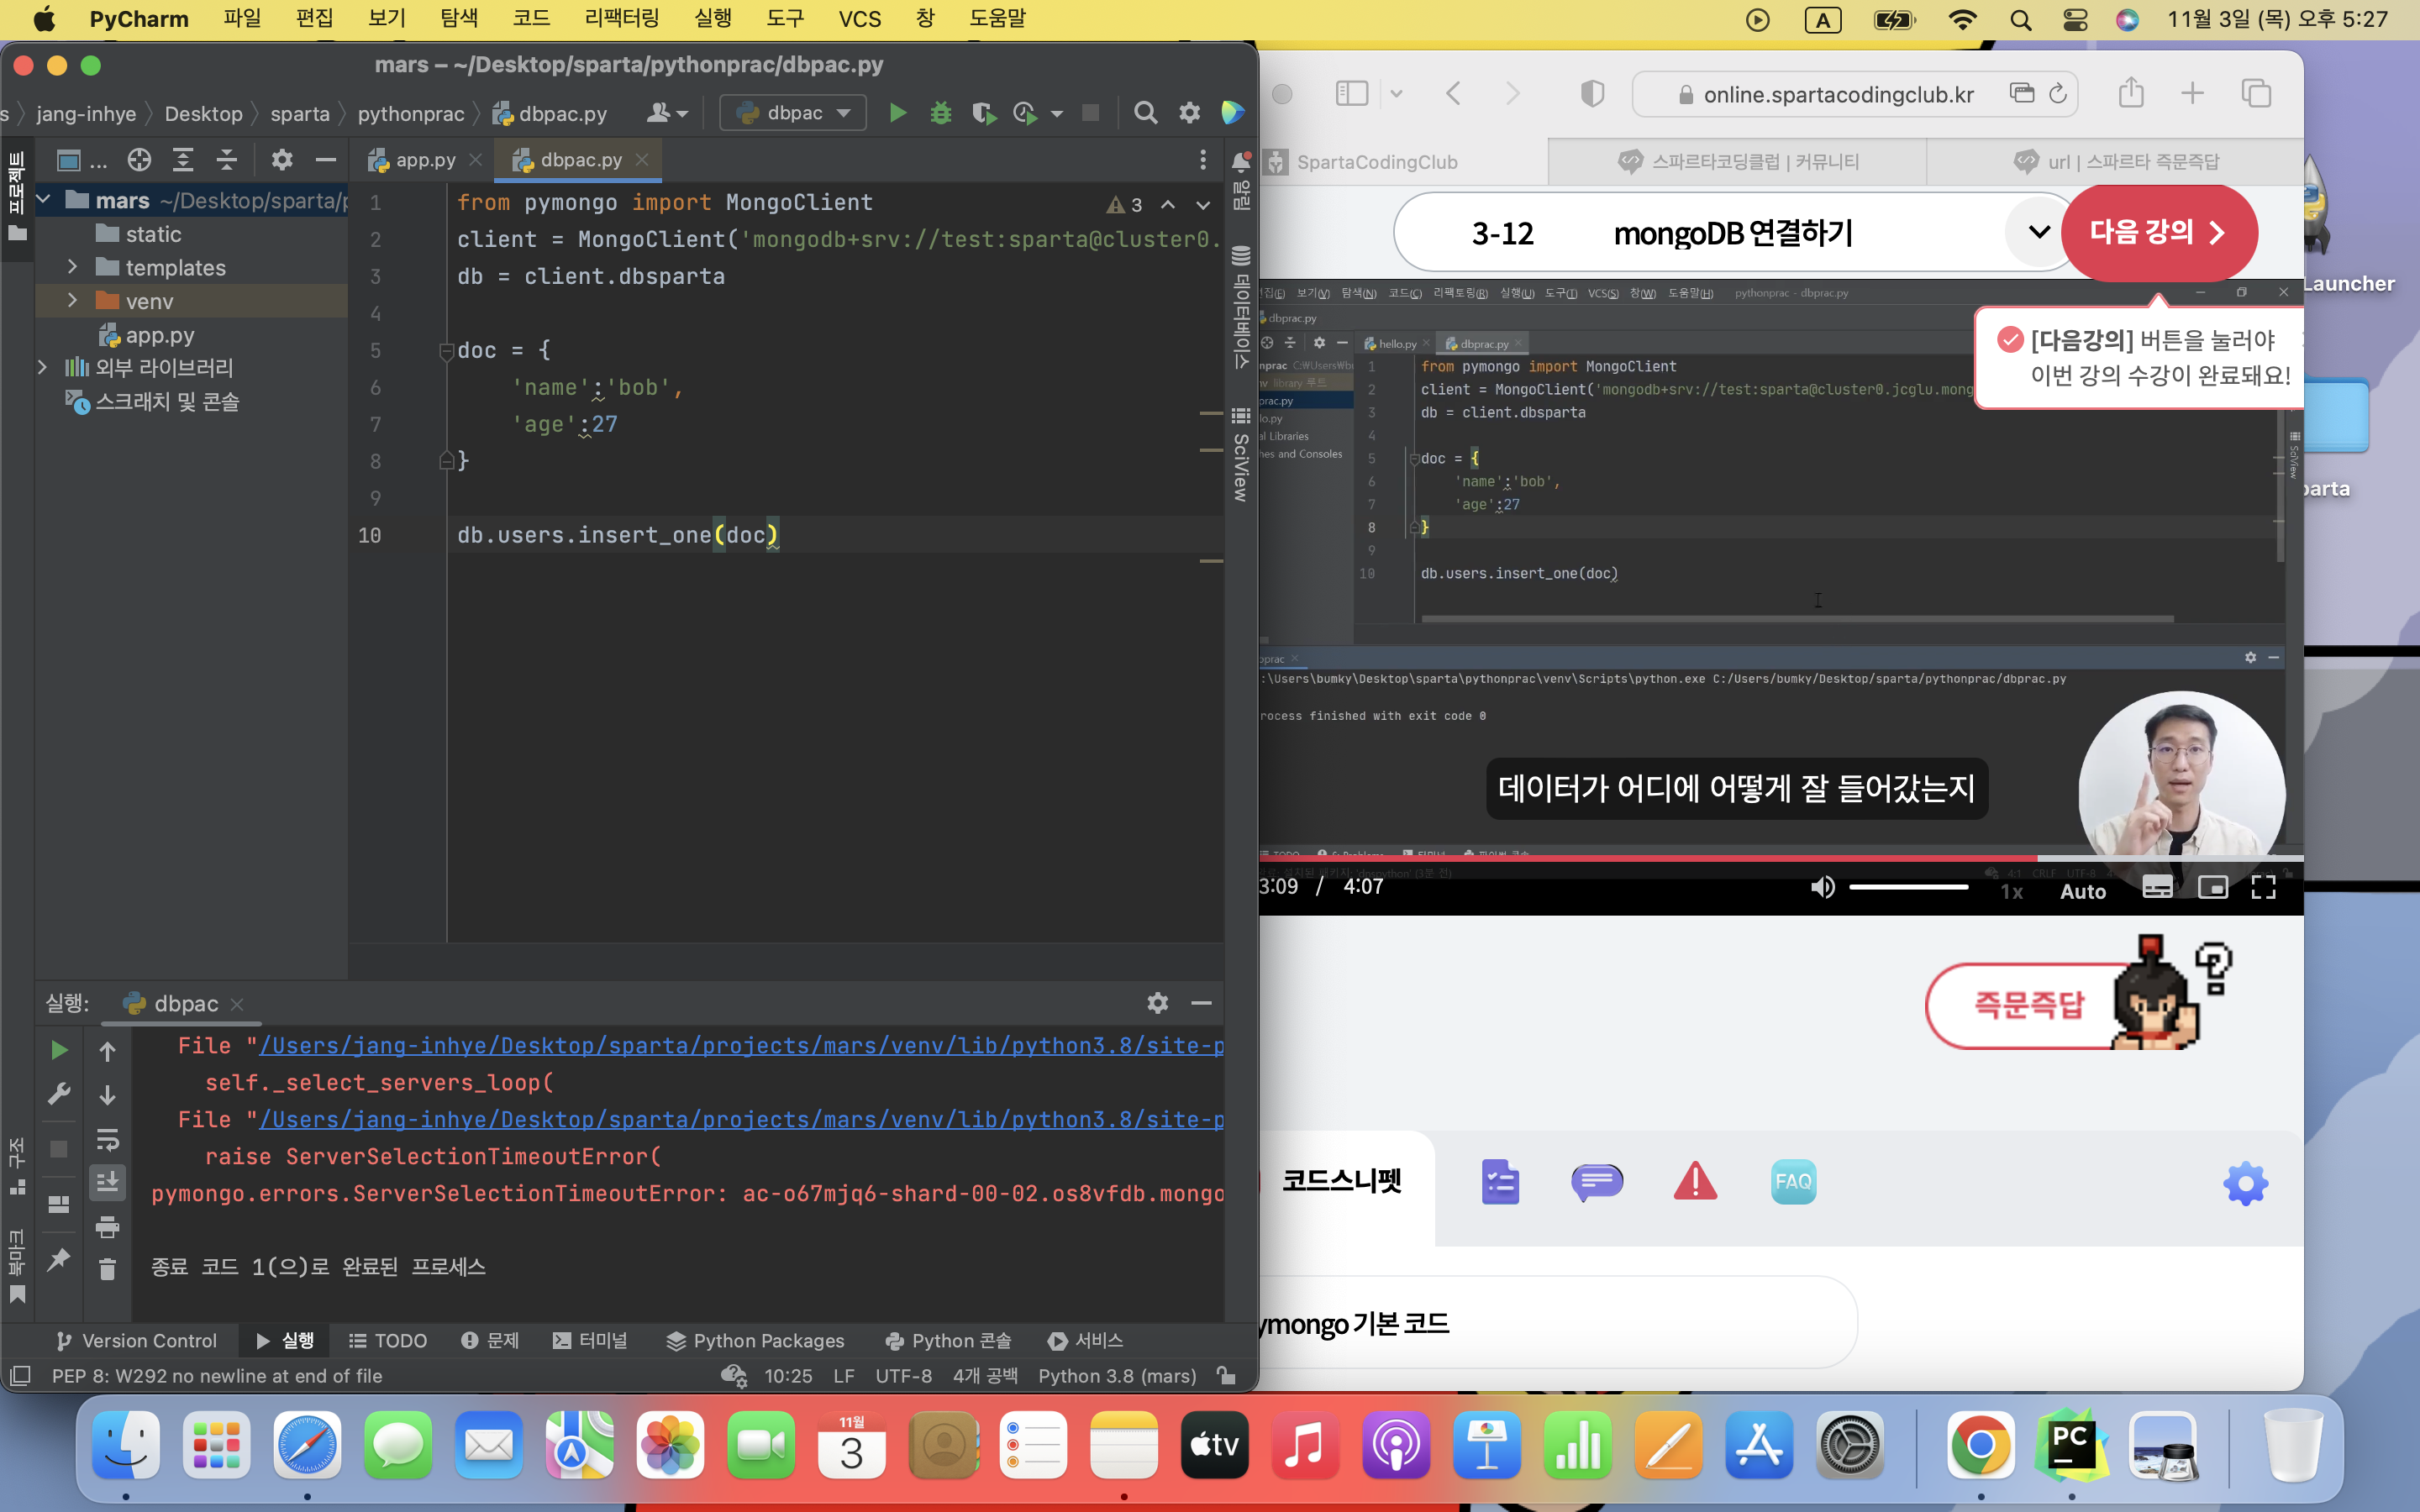
Task: Open project view selector dropdown
Action: [x=81, y=160]
